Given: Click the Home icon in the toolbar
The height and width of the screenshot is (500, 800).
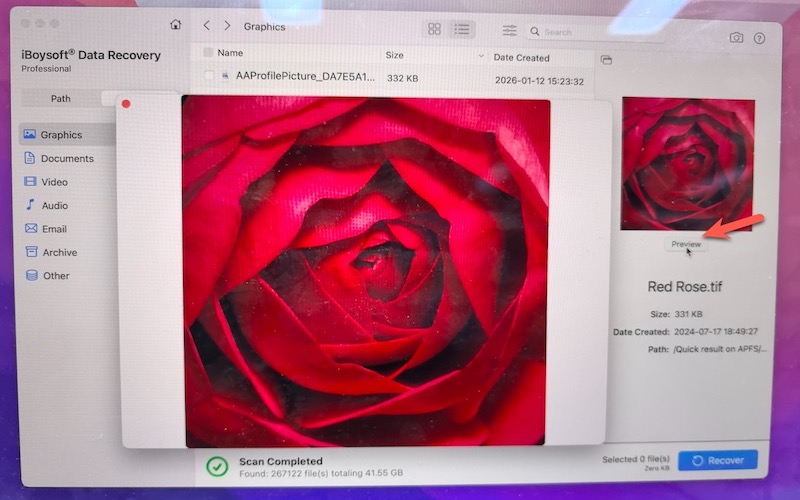Looking at the screenshot, I should (176, 25).
